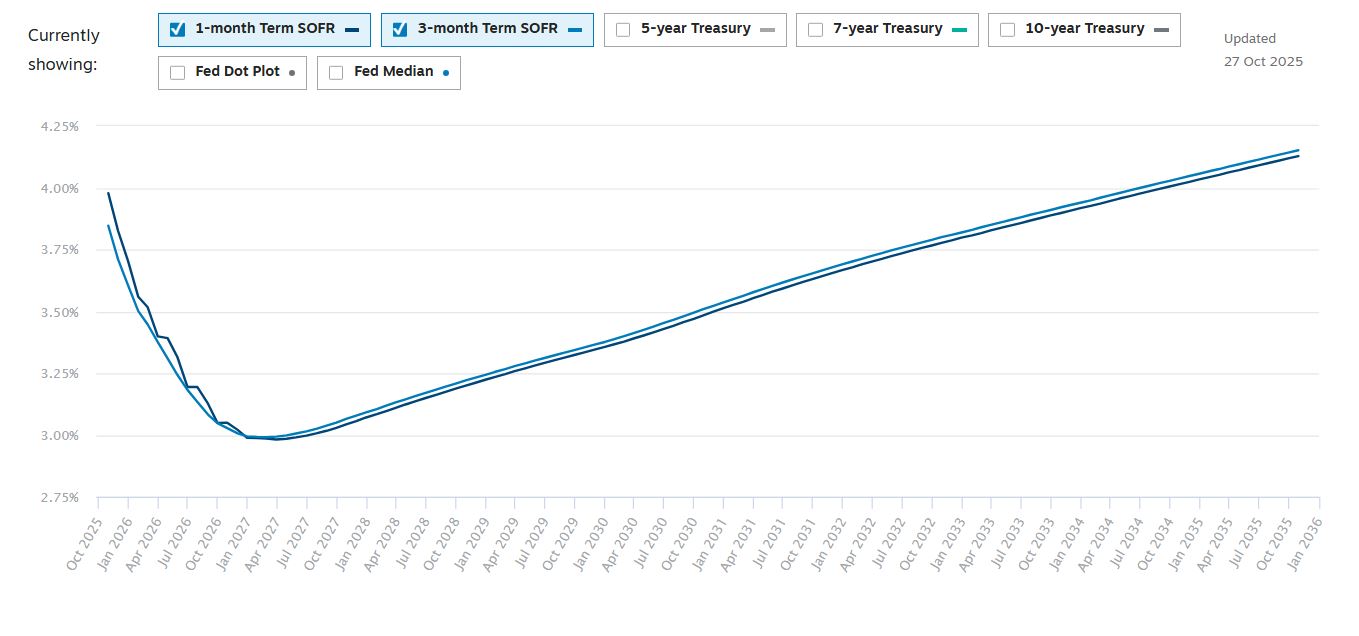Click the Fed Dot Plot label text
This screenshot has height=636, width=1359.
tap(237, 72)
